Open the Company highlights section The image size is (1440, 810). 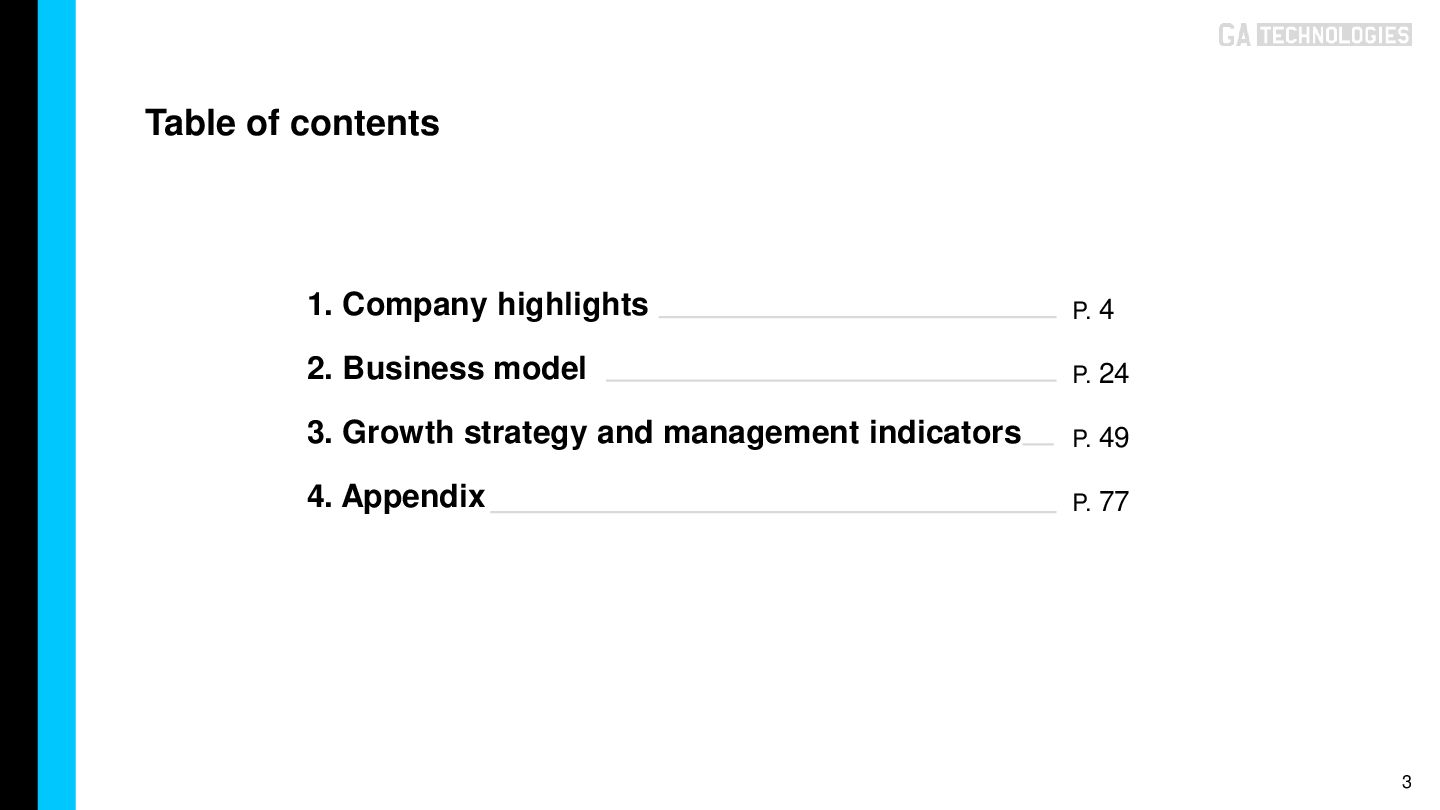pos(477,304)
